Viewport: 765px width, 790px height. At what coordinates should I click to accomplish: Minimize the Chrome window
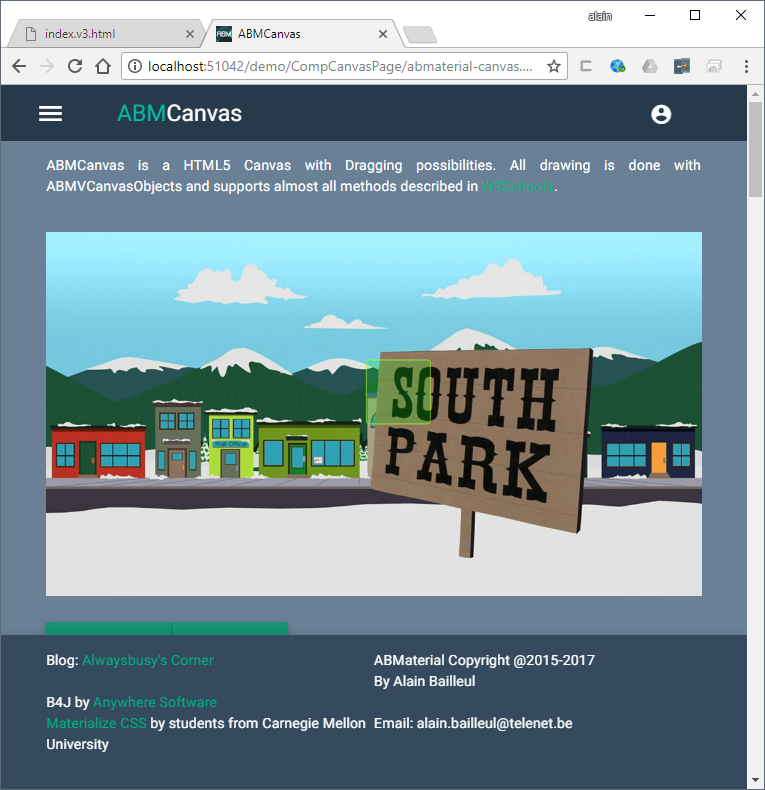[x=650, y=15]
